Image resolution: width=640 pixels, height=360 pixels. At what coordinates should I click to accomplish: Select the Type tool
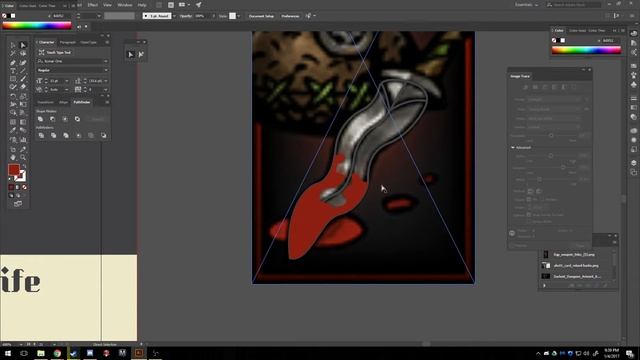pos(13,71)
